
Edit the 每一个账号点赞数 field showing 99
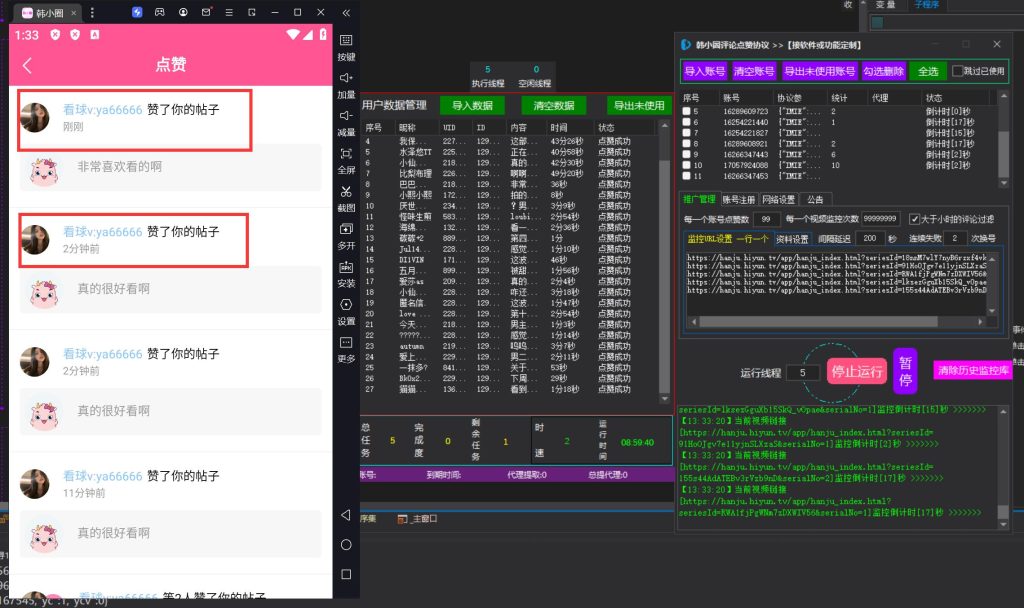[767, 219]
